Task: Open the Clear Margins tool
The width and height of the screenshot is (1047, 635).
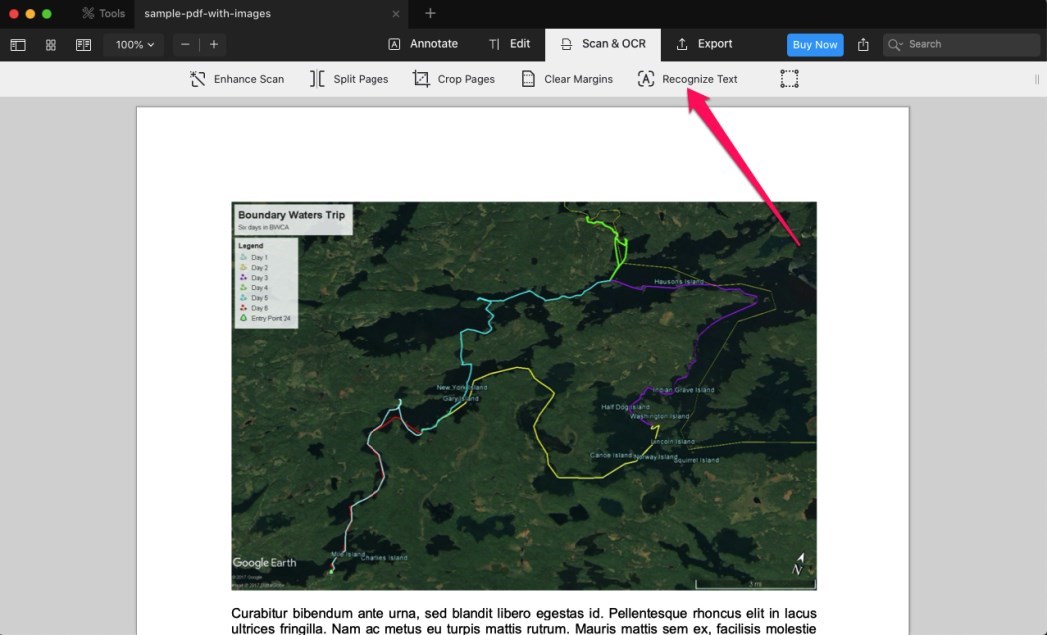Action: point(567,78)
